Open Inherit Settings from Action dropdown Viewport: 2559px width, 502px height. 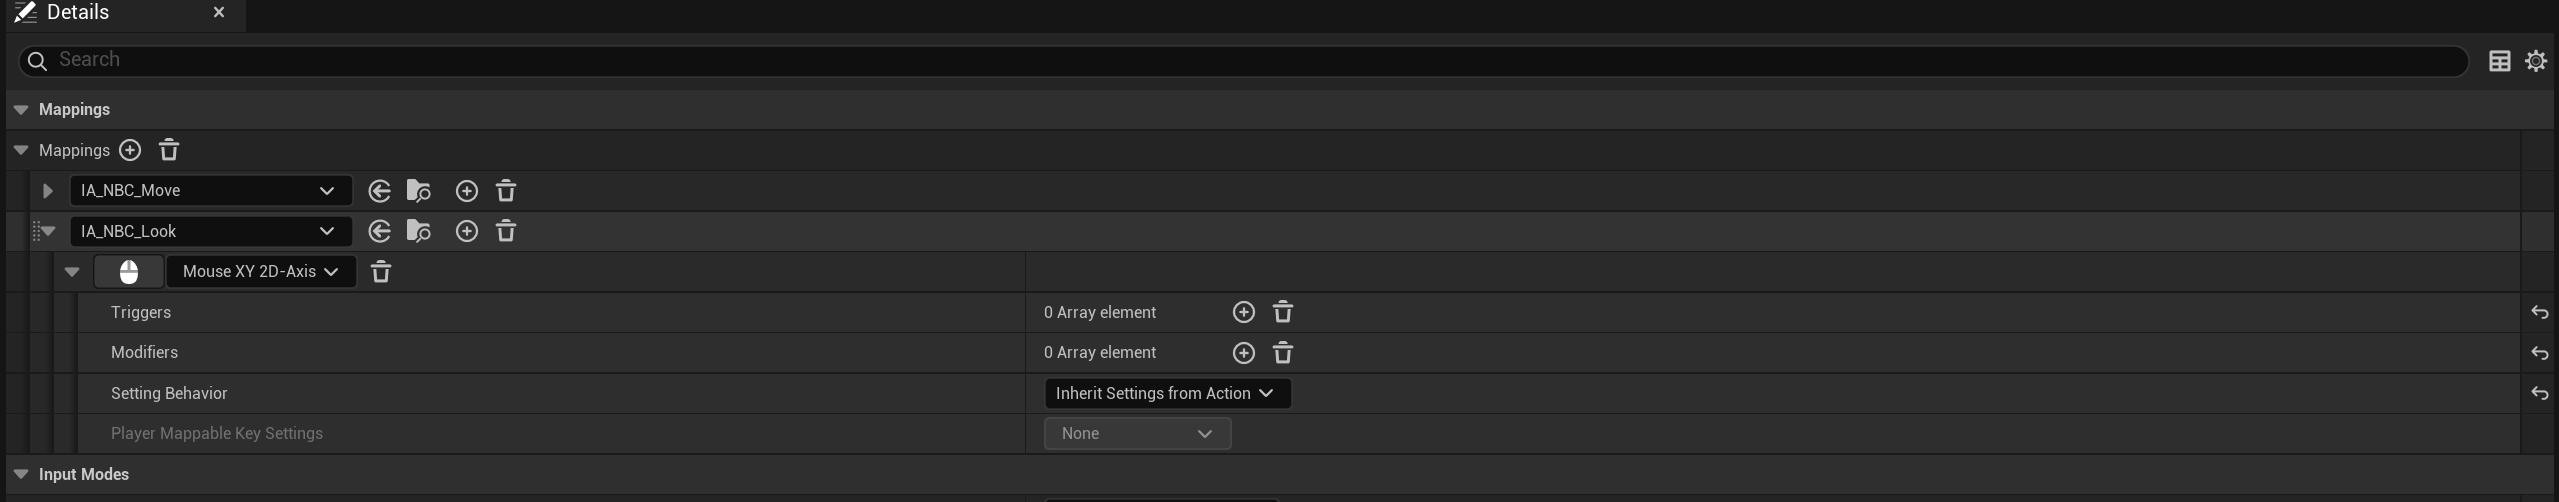pos(1166,393)
